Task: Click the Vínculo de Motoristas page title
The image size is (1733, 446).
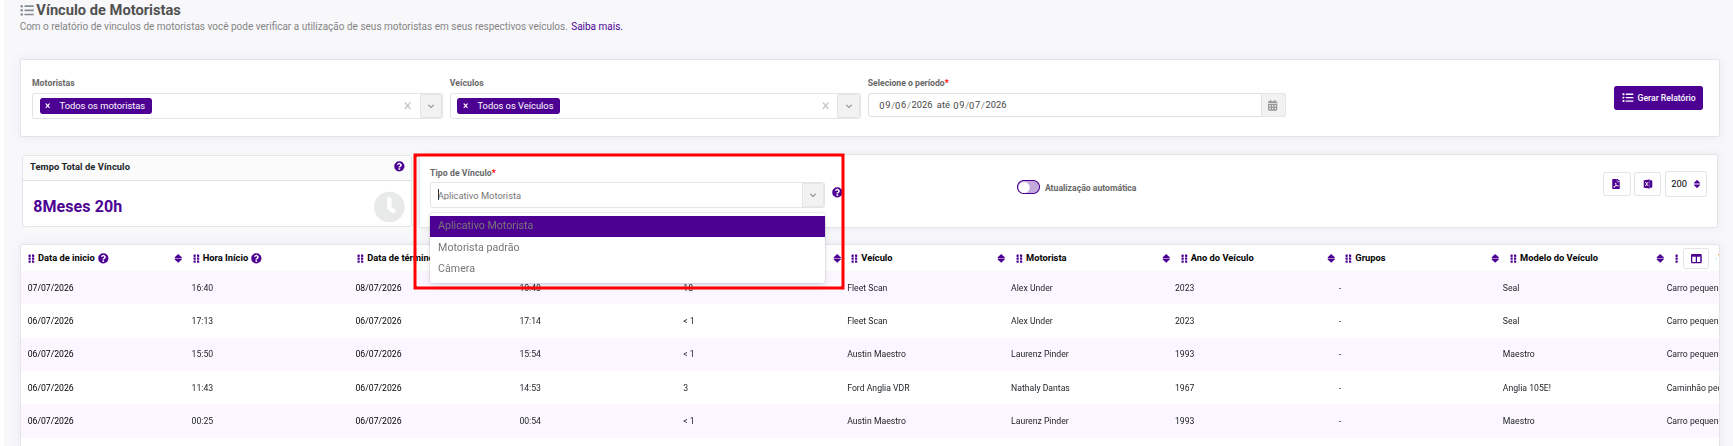Action: tap(108, 10)
